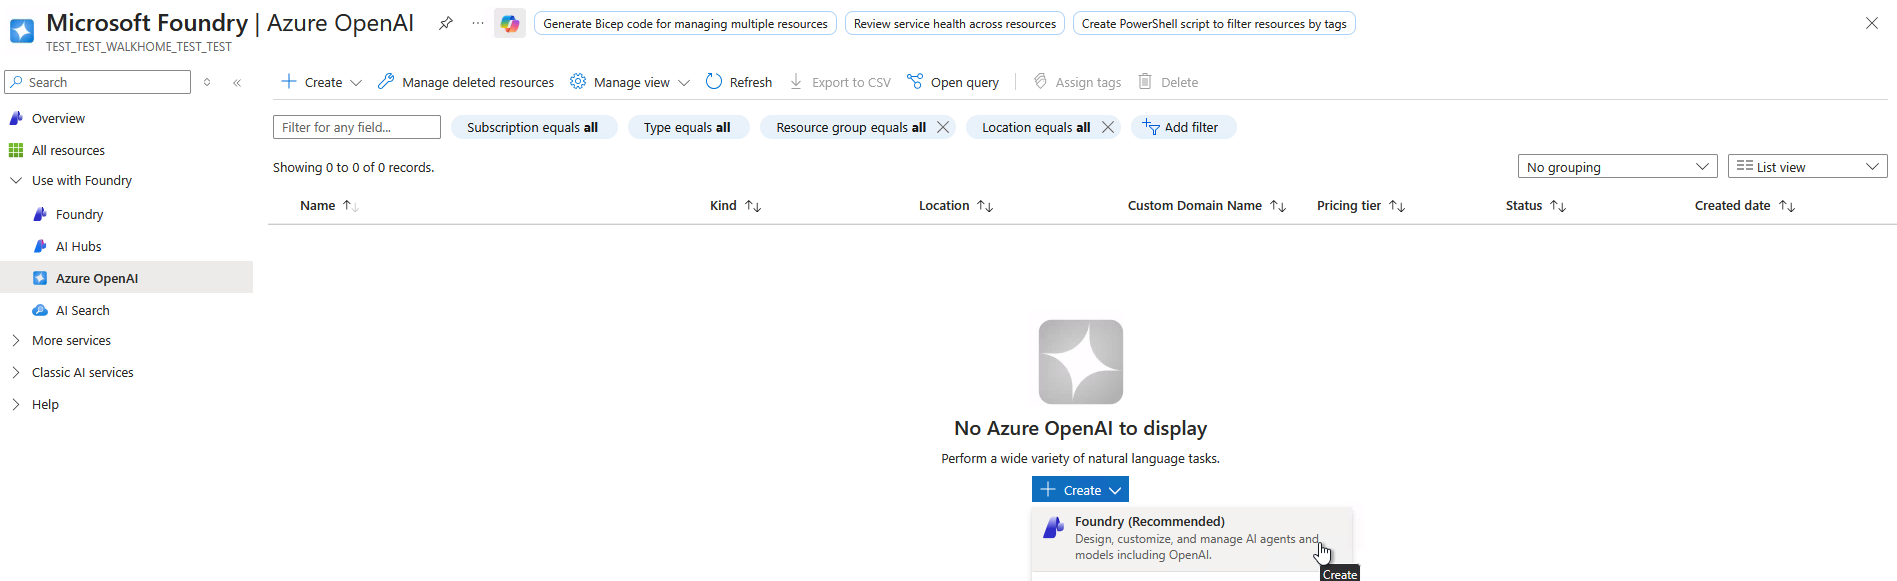Click 'TEST_TEST_WALKHOME_TEST_TEST' subtitle text
Image resolution: width=1897 pixels, height=581 pixels.
pos(139,47)
